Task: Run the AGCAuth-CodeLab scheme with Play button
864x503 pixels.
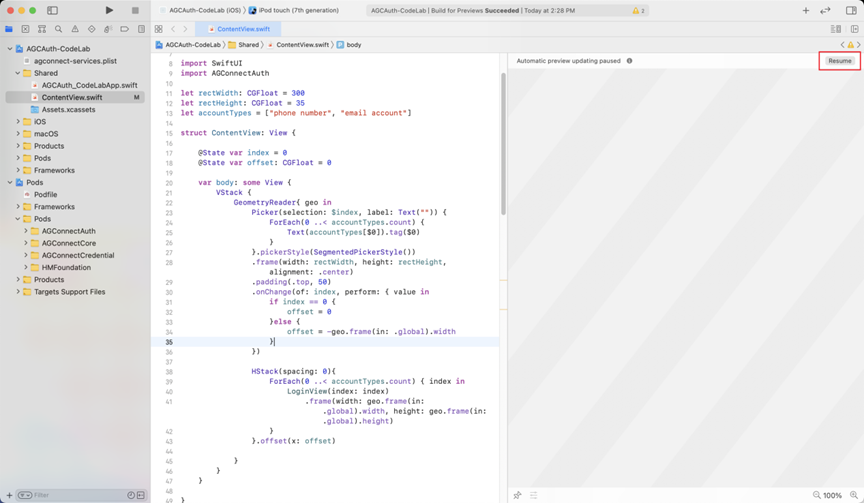Action: click(x=109, y=10)
